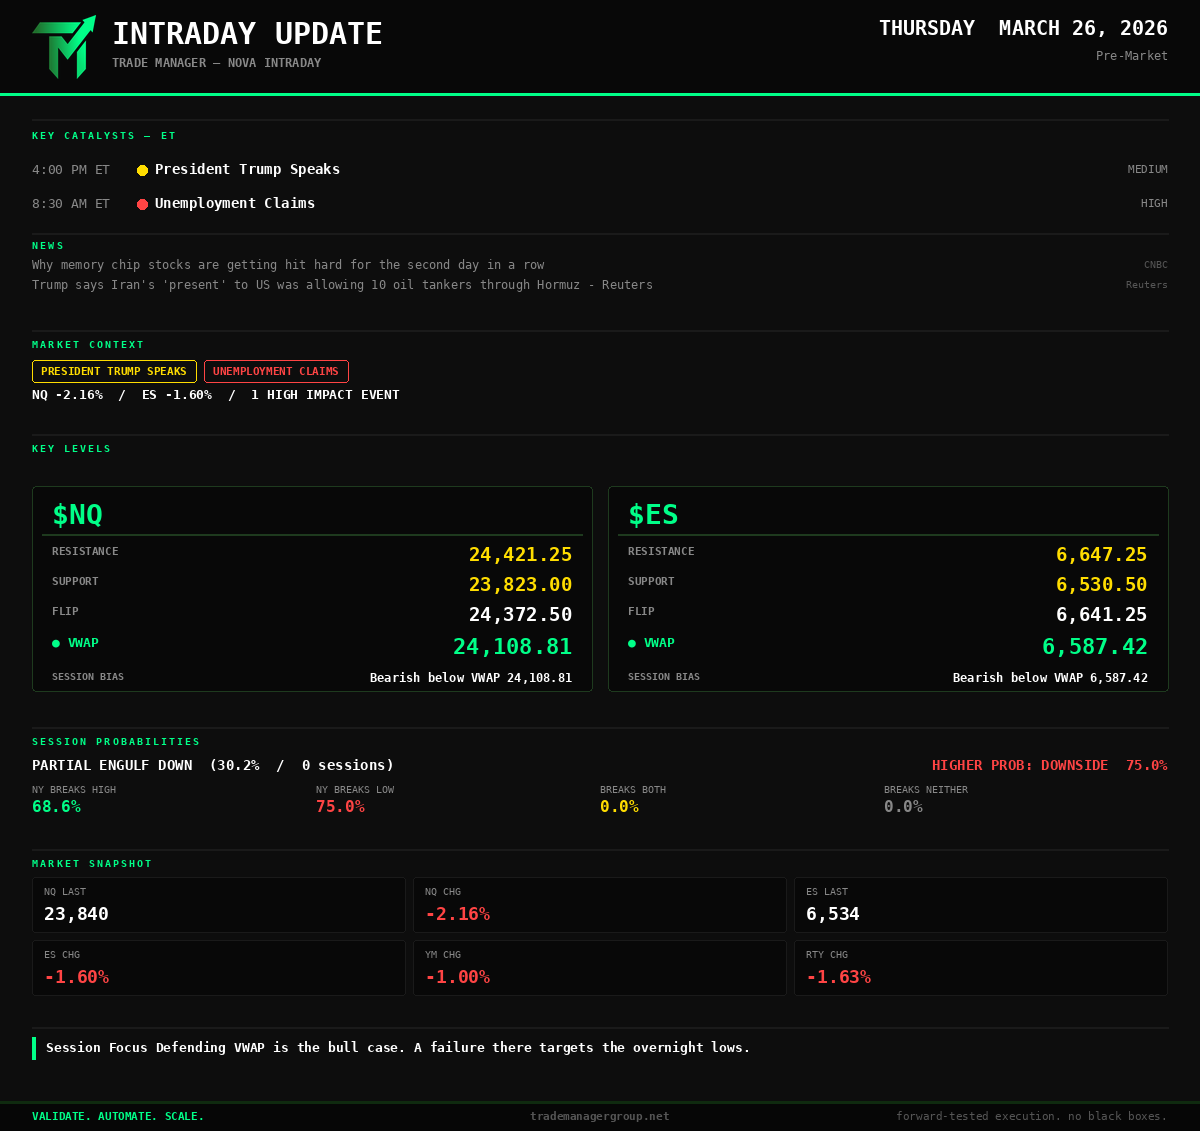Click the YM CHG -1.00% tile
The width and height of the screenshot is (1200, 1131).
pyautogui.click(x=600, y=968)
